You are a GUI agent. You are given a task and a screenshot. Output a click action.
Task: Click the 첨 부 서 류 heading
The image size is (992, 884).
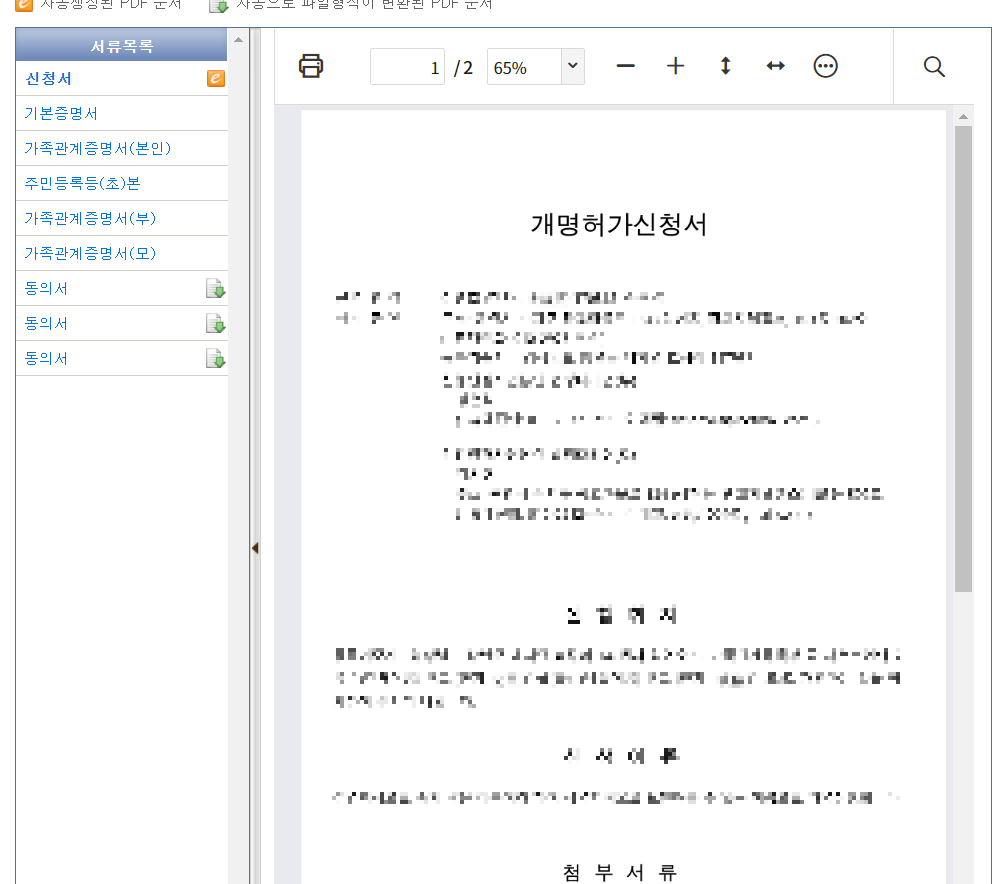click(x=619, y=872)
